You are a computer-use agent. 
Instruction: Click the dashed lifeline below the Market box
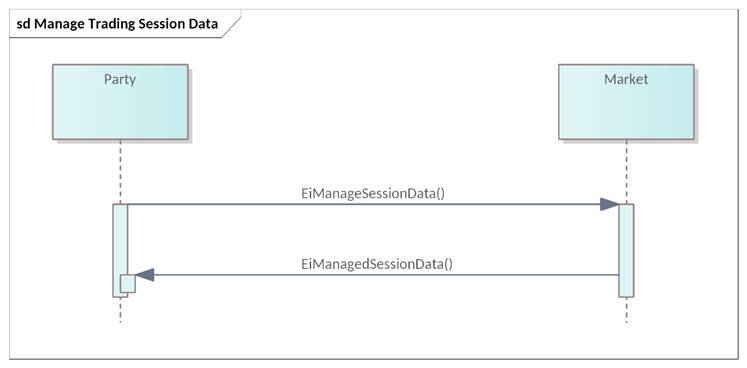click(626, 172)
